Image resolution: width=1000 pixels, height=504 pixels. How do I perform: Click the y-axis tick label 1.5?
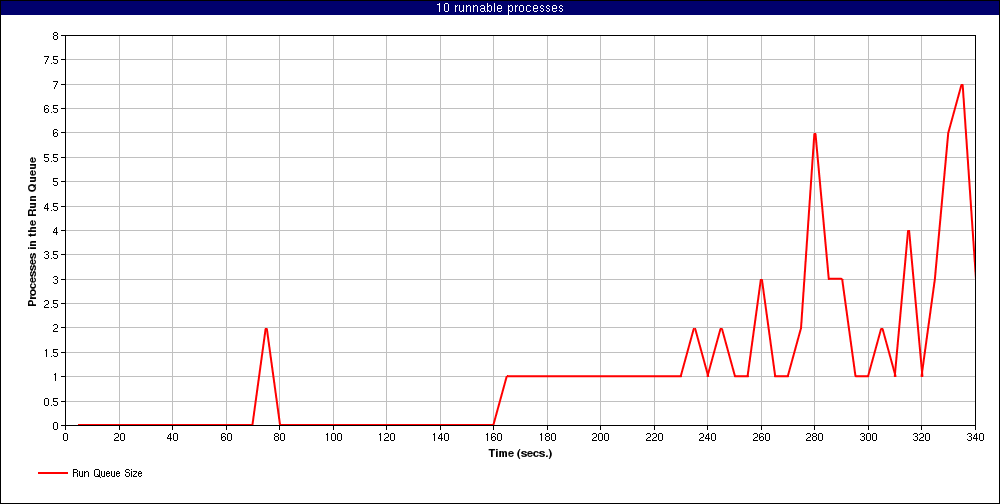coord(52,352)
